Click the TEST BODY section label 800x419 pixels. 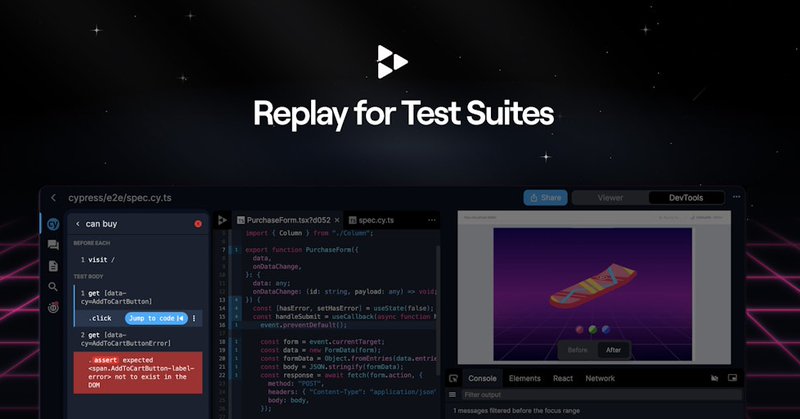(88, 276)
